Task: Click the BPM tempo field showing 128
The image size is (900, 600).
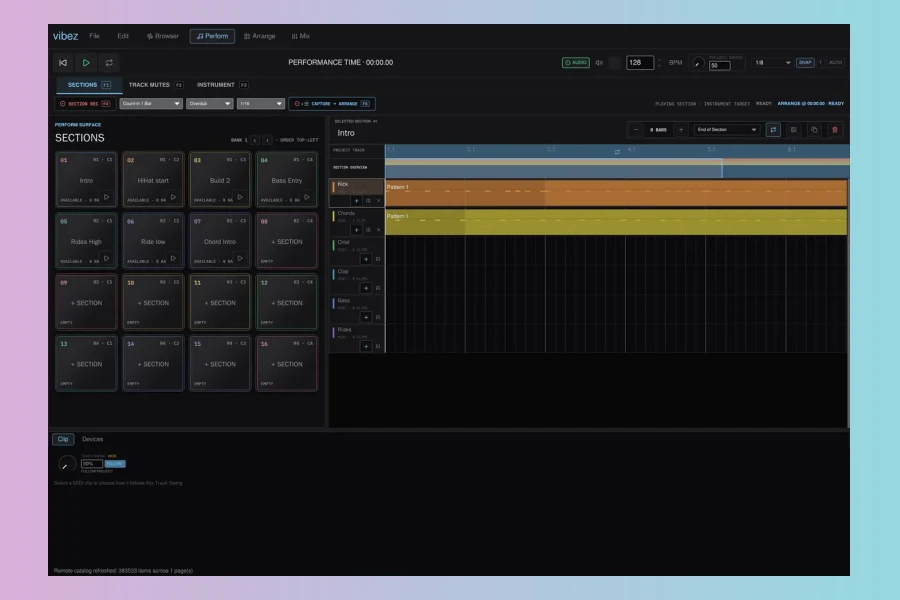Action: coord(639,63)
